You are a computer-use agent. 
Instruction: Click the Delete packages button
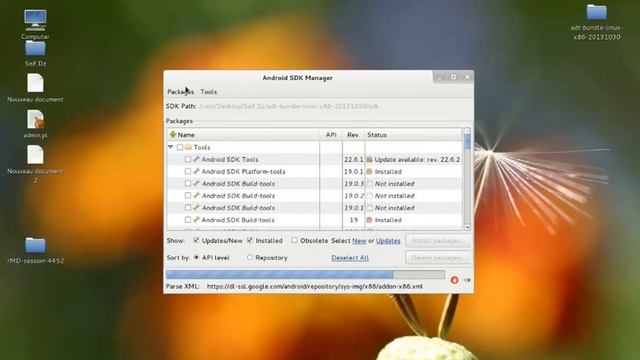(438, 258)
